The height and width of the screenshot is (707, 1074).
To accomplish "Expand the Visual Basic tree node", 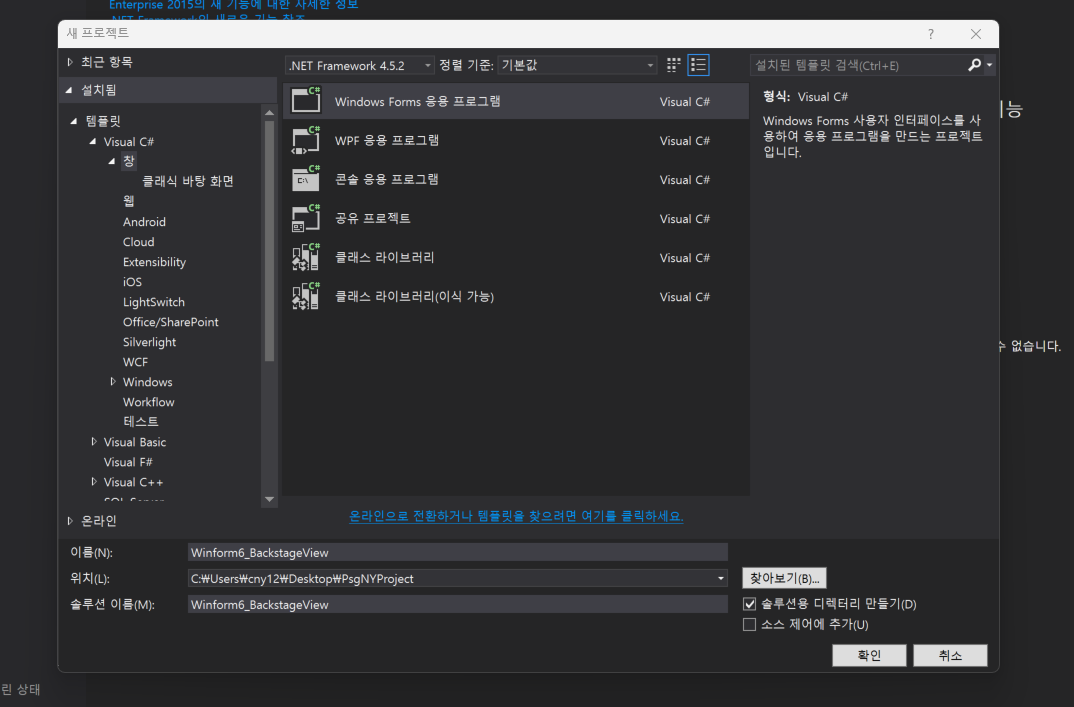I will pos(94,442).
